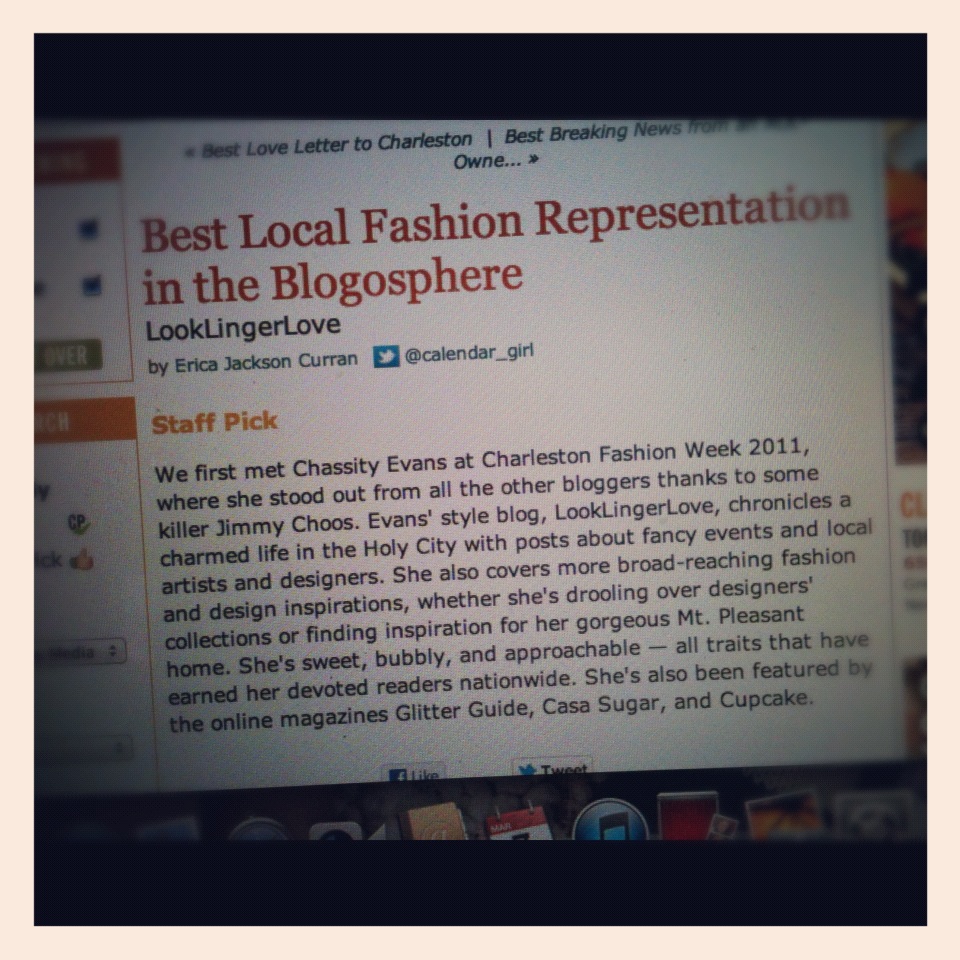Click the Photo Booth icon in the dock
This screenshot has height=960, width=960.
687,816
